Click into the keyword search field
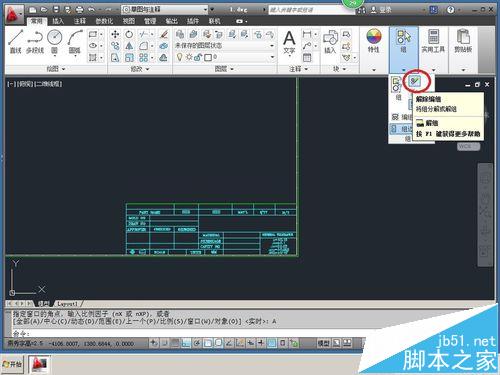 tap(309, 10)
